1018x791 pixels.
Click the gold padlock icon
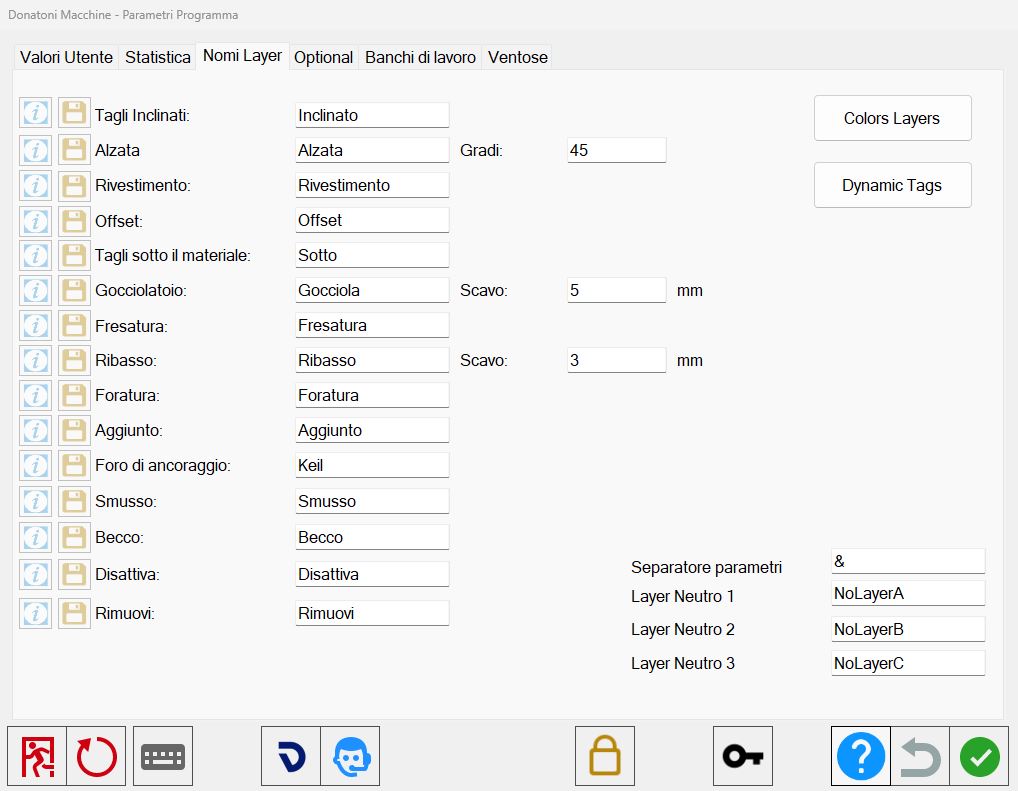(604, 756)
